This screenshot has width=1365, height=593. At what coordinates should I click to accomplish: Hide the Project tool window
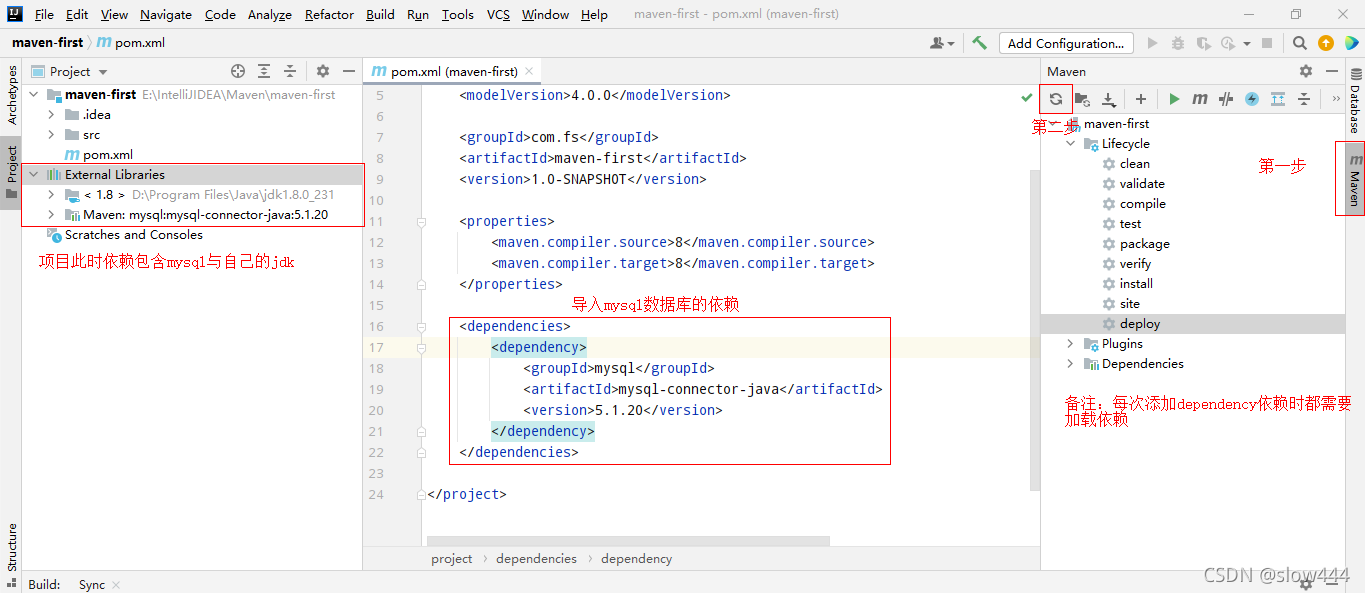coord(349,71)
